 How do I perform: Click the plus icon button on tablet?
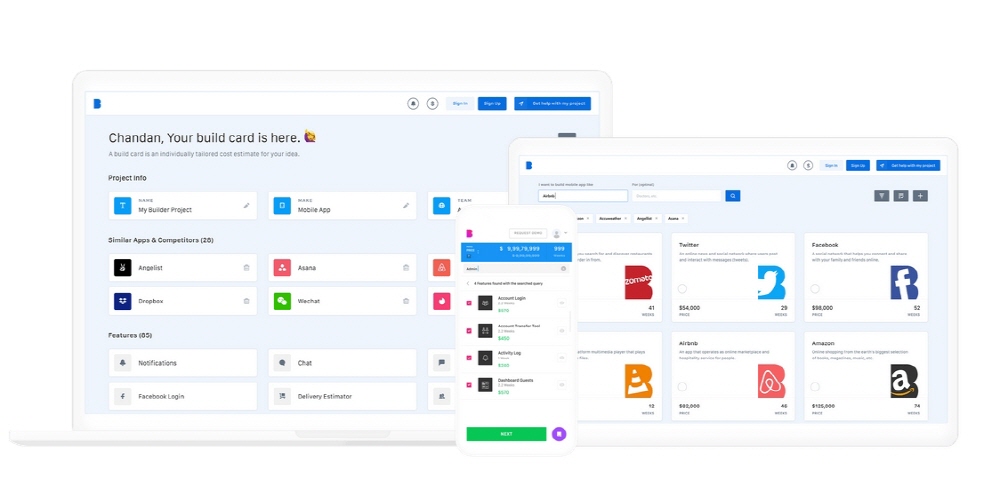click(x=920, y=196)
